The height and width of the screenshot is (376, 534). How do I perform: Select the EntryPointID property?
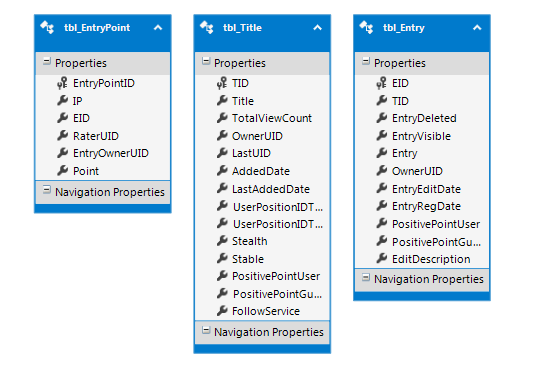(x=104, y=83)
